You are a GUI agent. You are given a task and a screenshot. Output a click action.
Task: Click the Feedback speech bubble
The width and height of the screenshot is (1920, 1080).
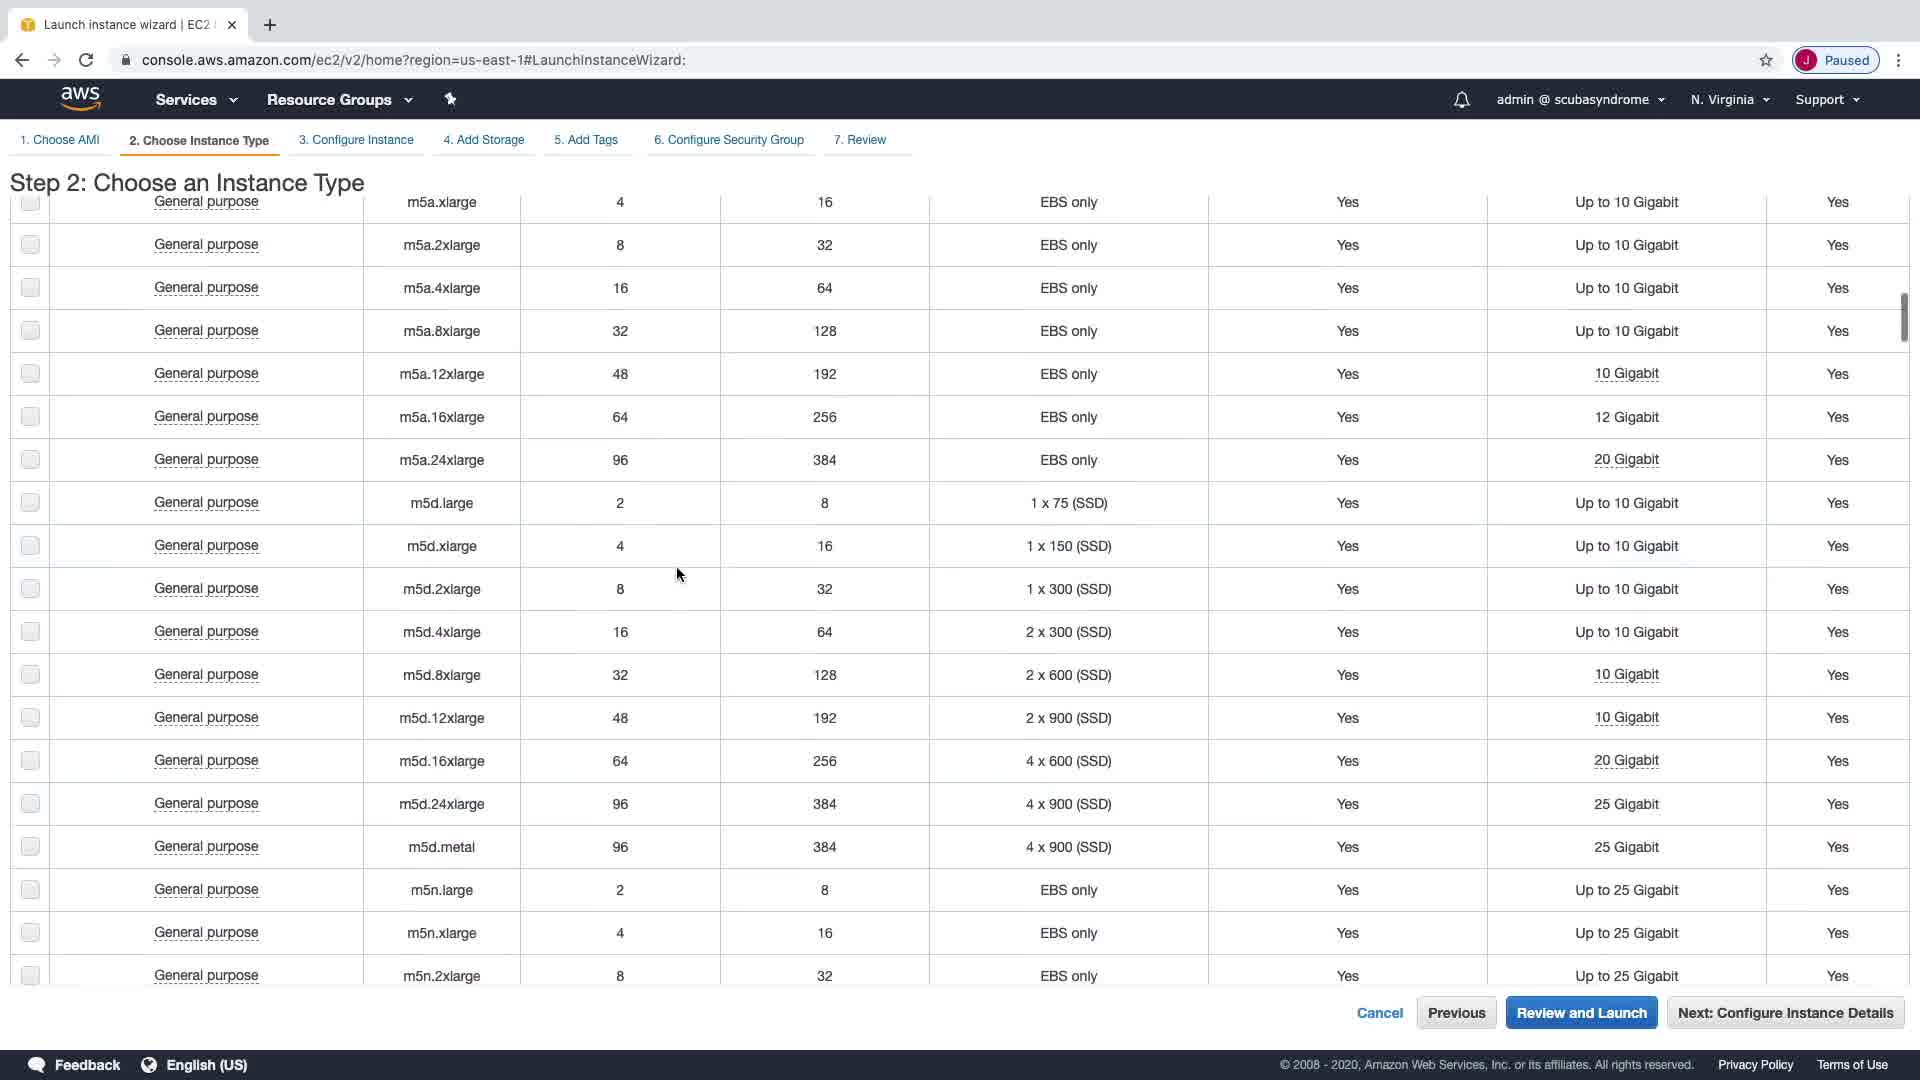click(x=37, y=1065)
